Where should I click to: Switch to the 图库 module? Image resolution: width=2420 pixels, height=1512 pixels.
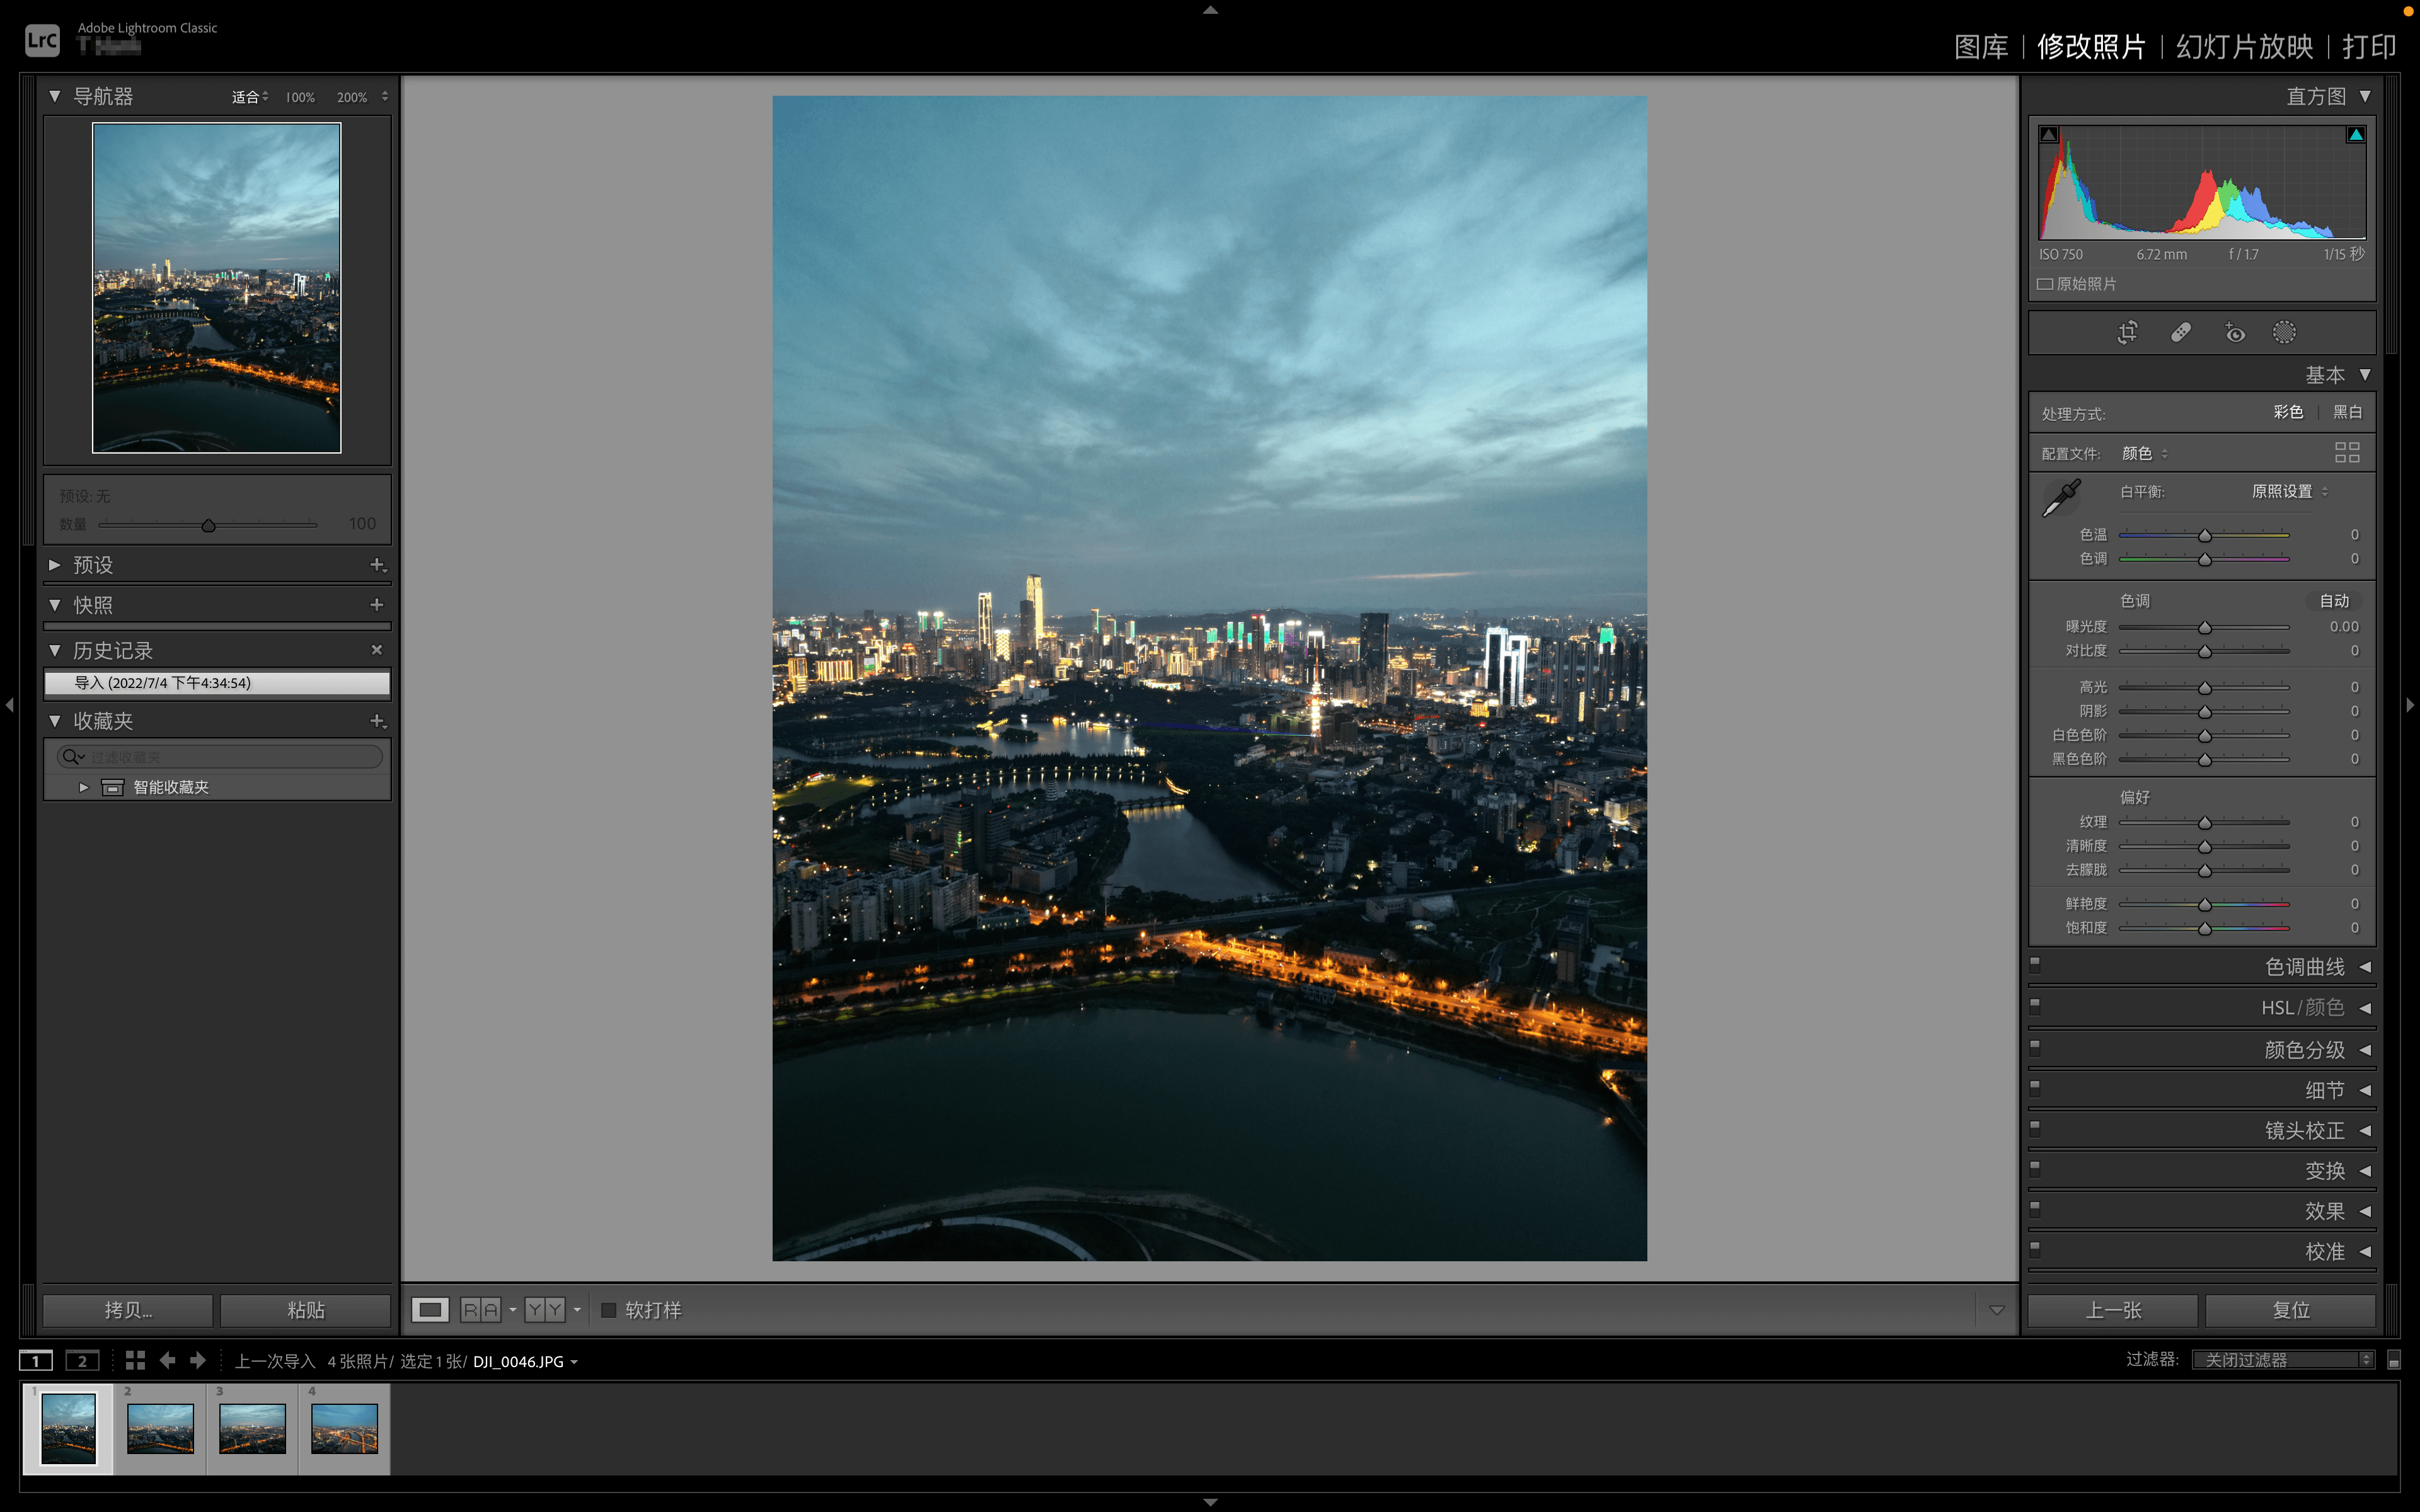pyautogui.click(x=1980, y=46)
